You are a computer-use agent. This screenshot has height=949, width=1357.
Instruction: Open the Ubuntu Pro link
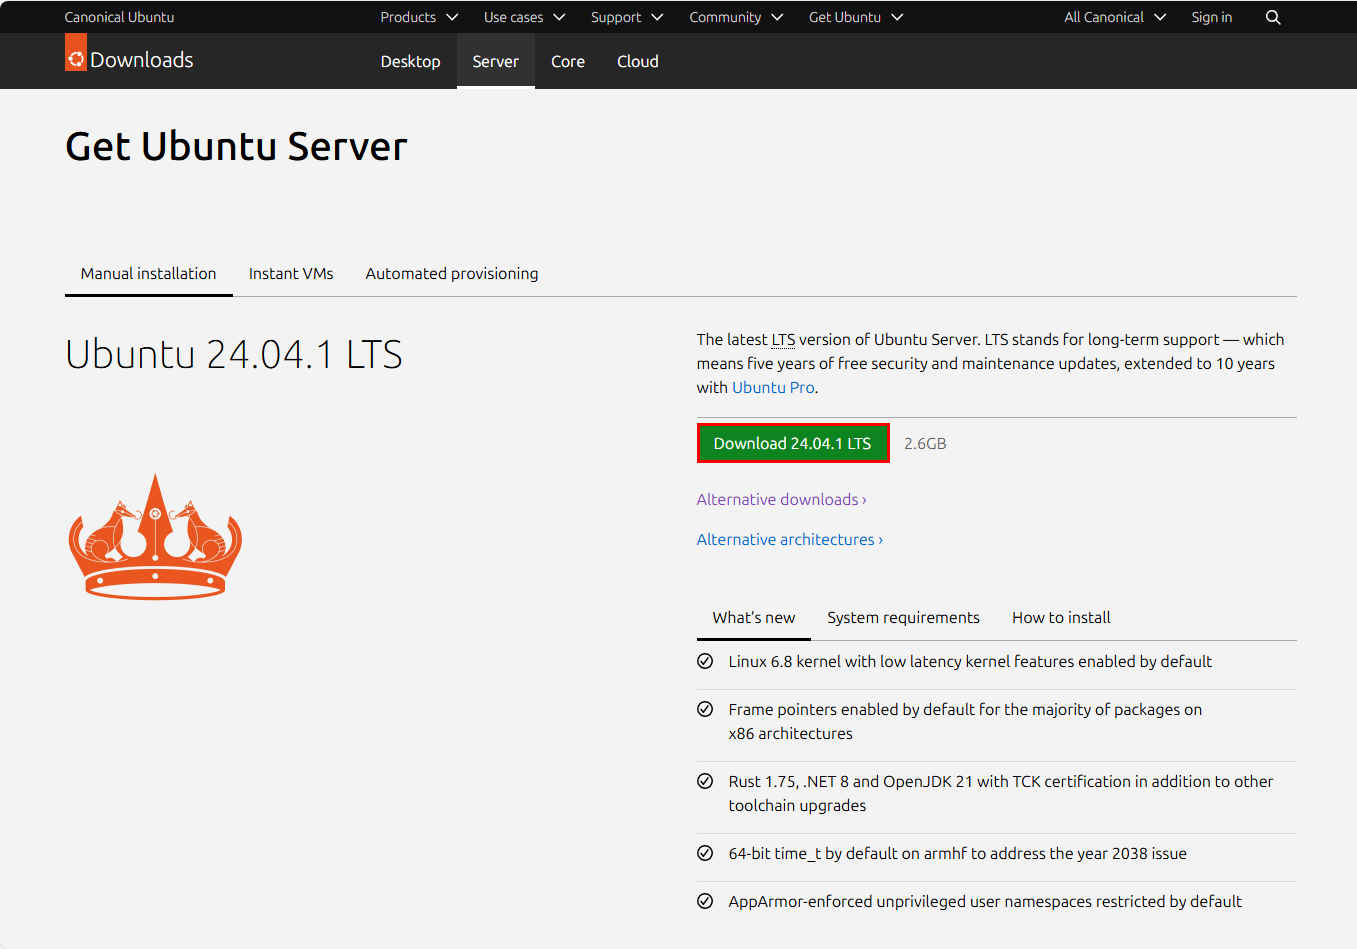point(773,387)
